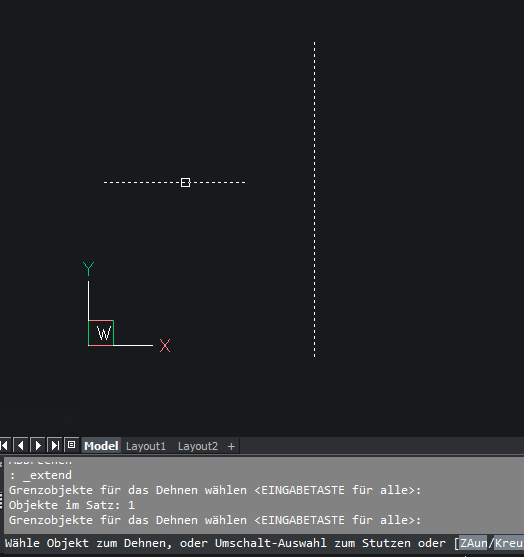Click the green Y axis label
The width and height of the screenshot is (524, 557).
[x=88, y=269]
